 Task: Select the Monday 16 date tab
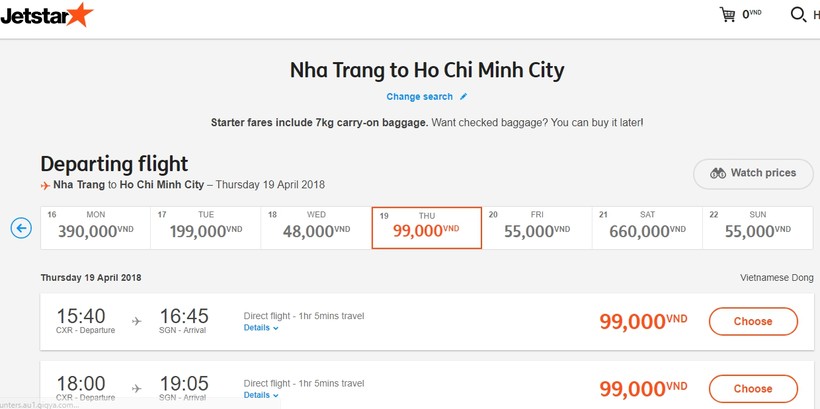(x=95, y=227)
